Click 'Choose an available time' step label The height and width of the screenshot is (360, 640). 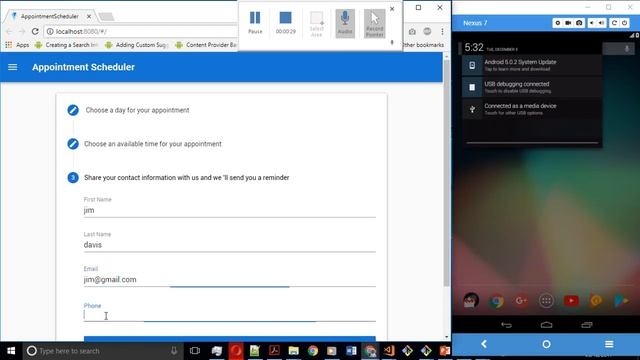(x=153, y=144)
